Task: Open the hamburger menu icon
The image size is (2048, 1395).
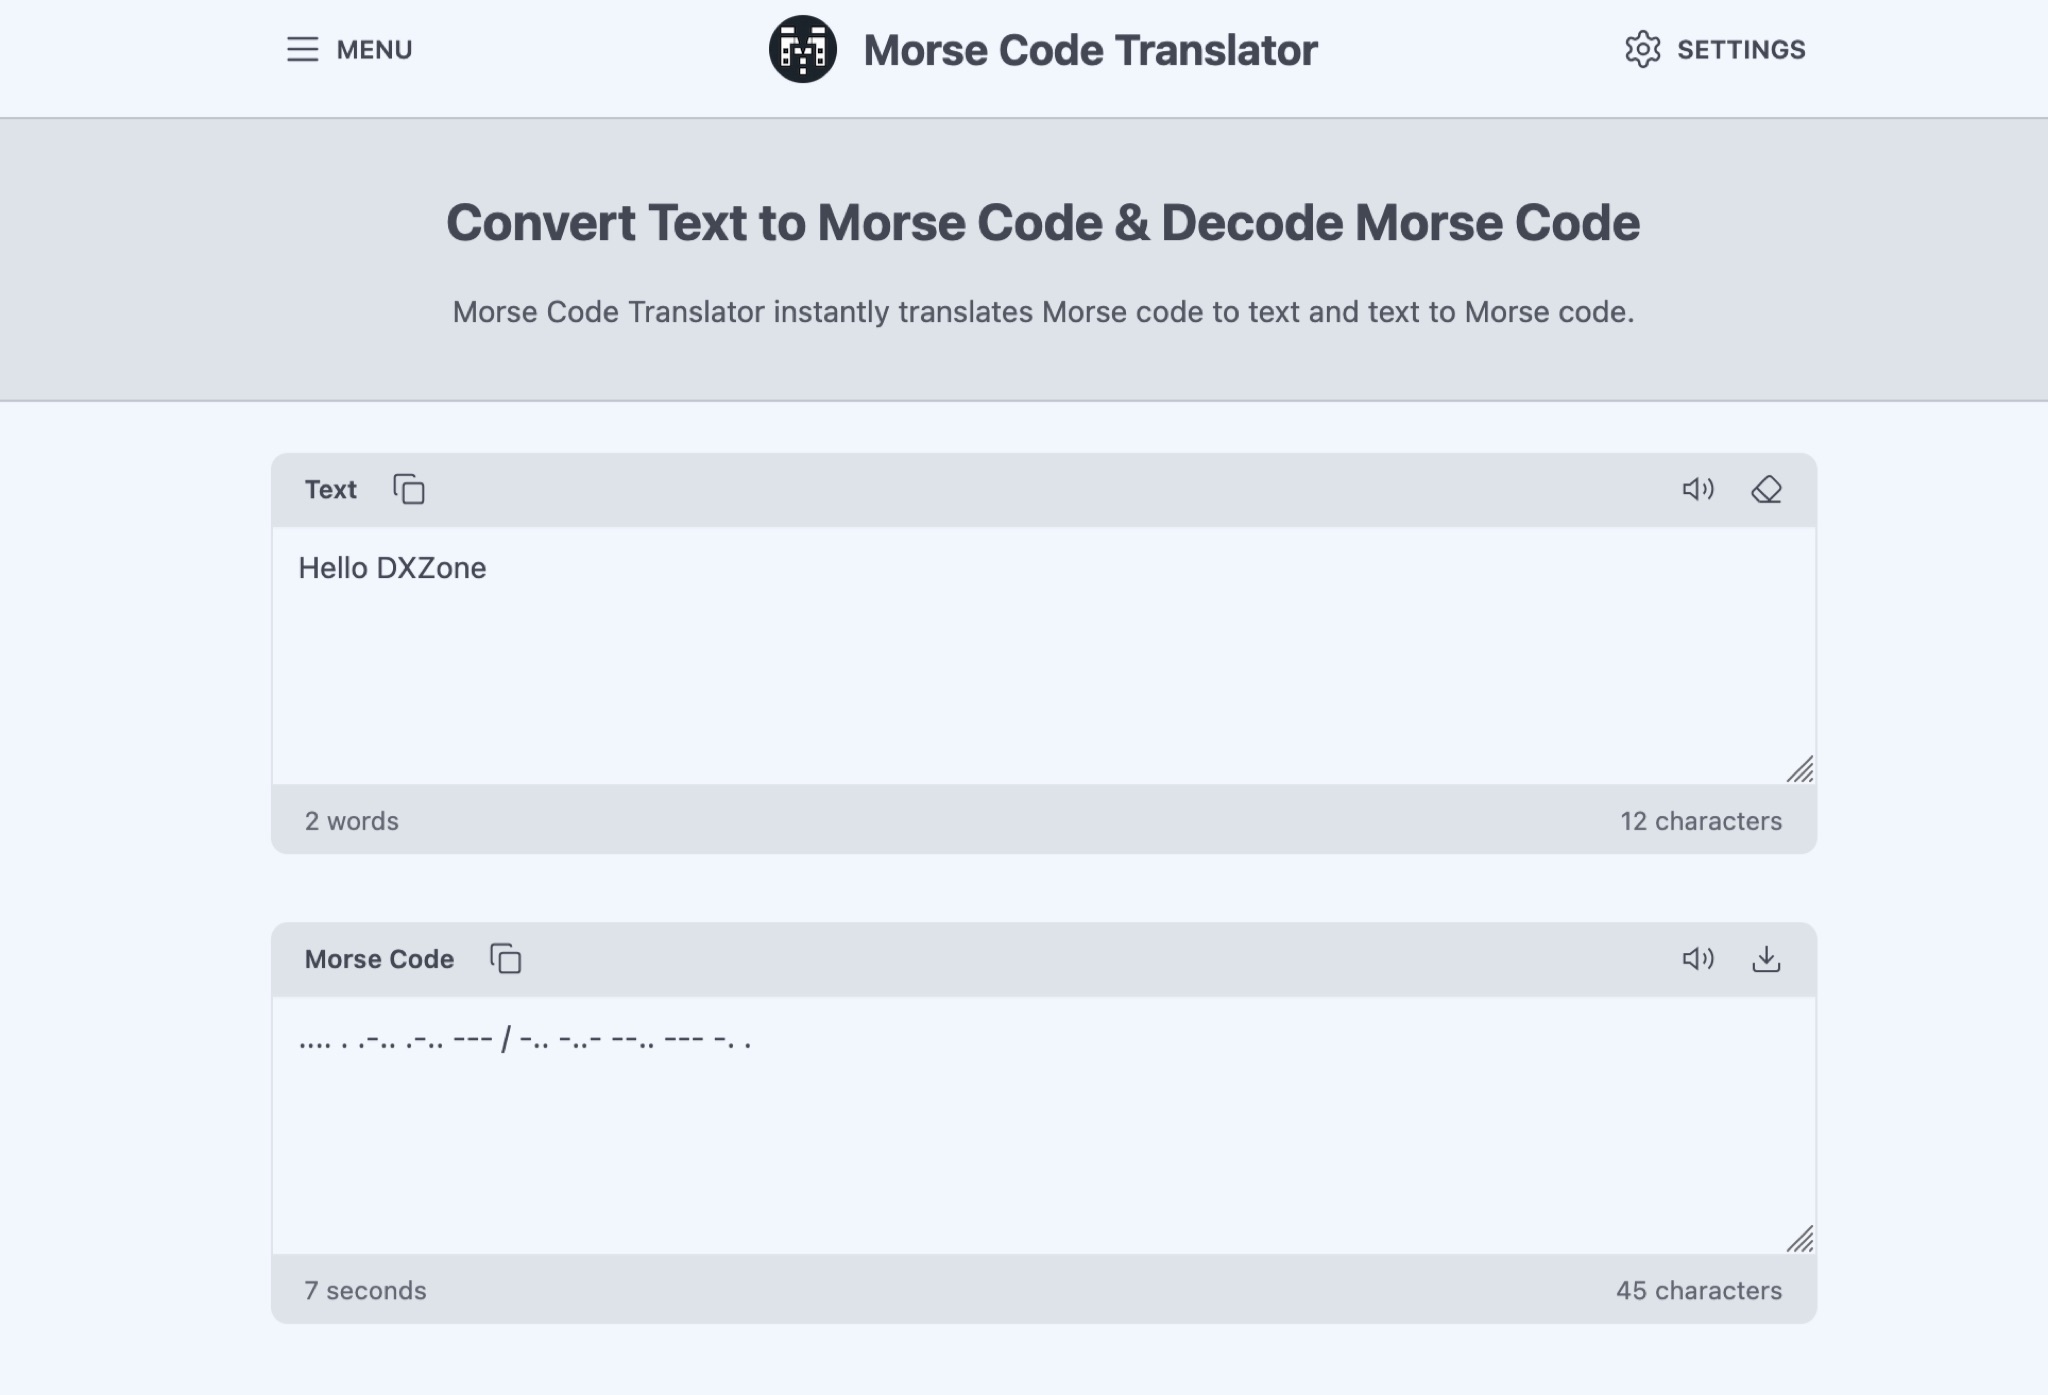Action: (302, 50)
